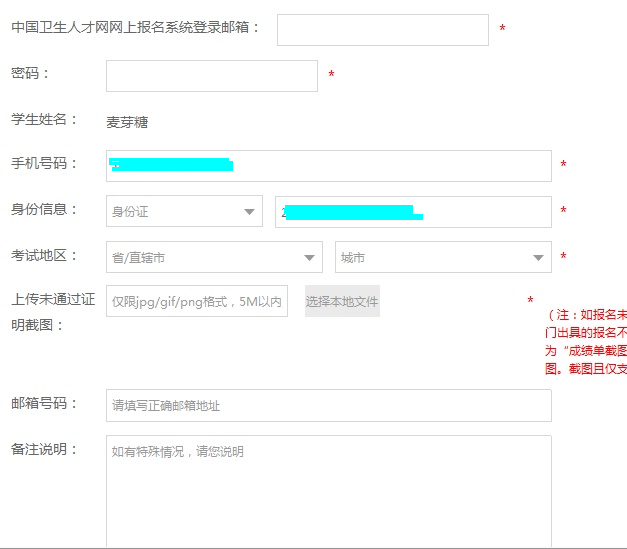The image size is (627, 549).
Task: Click the student name 麦芽糖
Action: [x=127, y=122]
